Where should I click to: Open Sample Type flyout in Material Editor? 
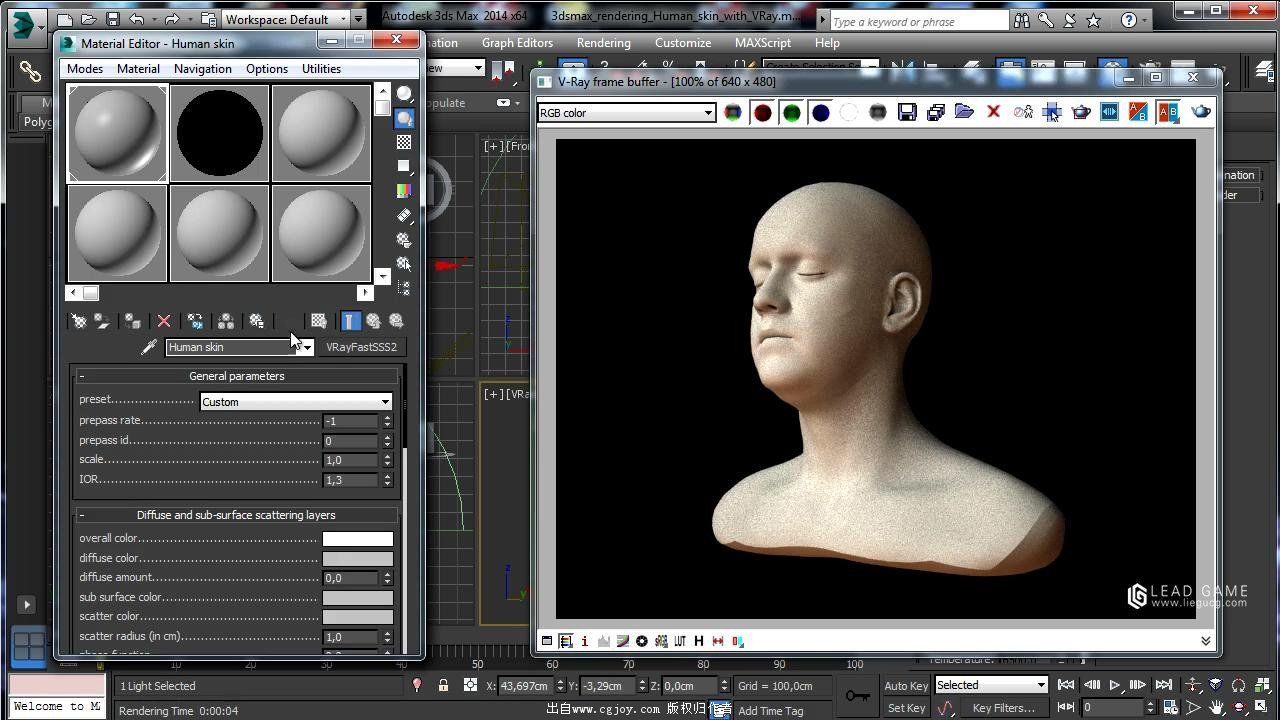404,94
